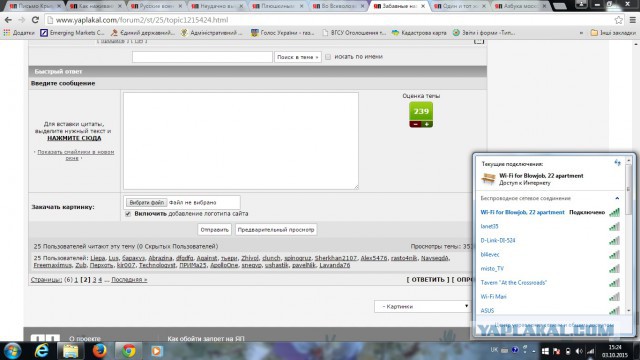Open user Sherkhan2107 profile link
This screenshot has width=640, height=360.
pos(336,258)
